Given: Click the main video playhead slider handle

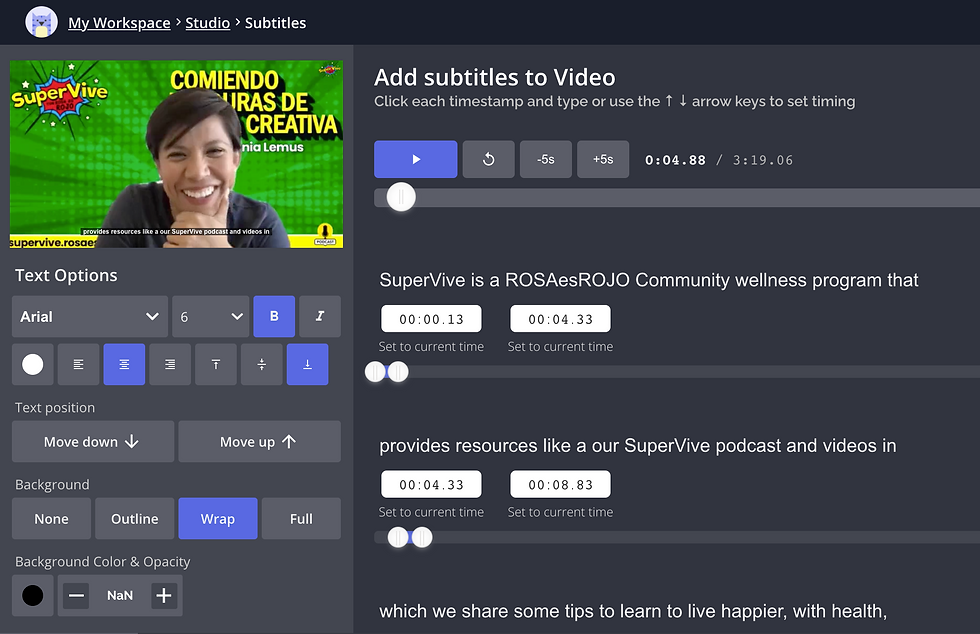Looking at the screenshot, I should [401, 197].
